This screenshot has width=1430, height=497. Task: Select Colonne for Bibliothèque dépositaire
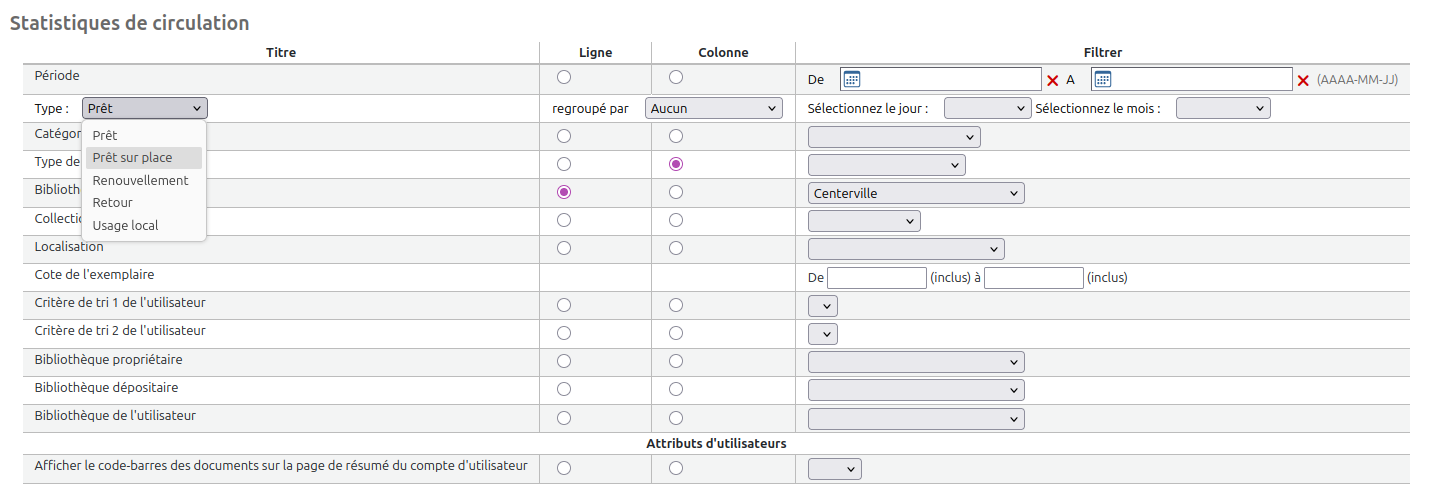pyautogui.click(x=676, y=389)
